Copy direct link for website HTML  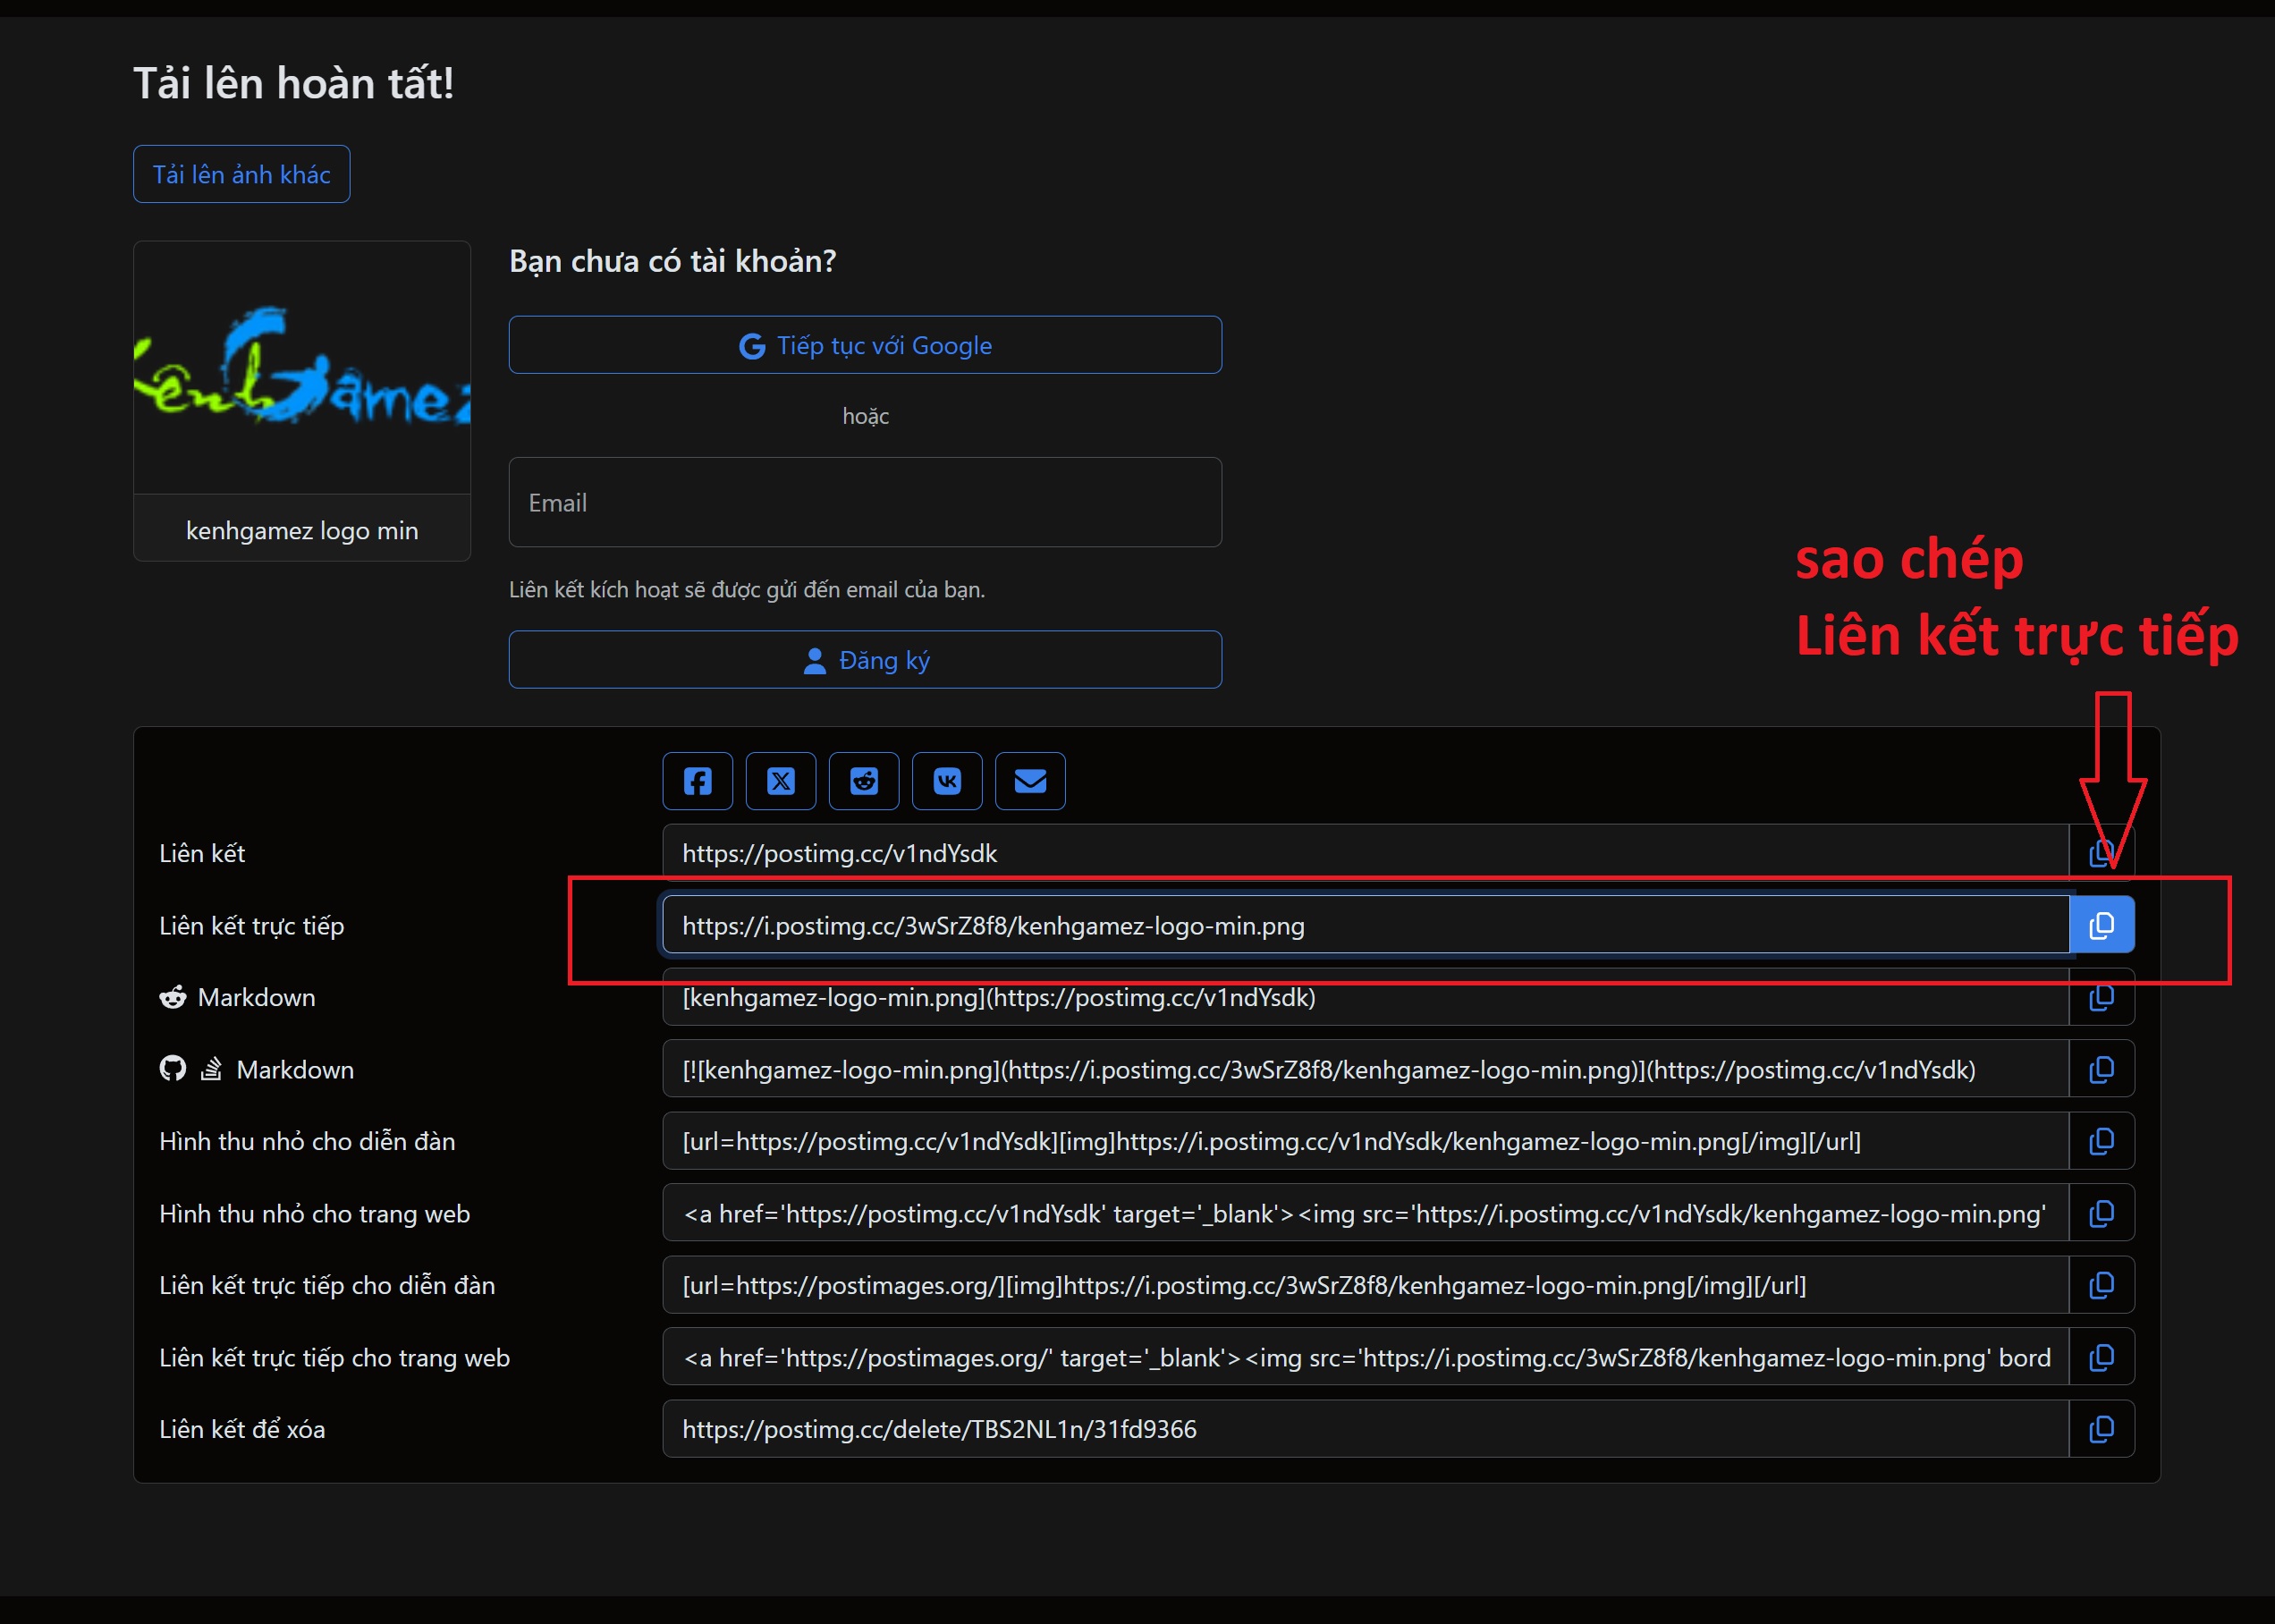pos(2101,1357)
